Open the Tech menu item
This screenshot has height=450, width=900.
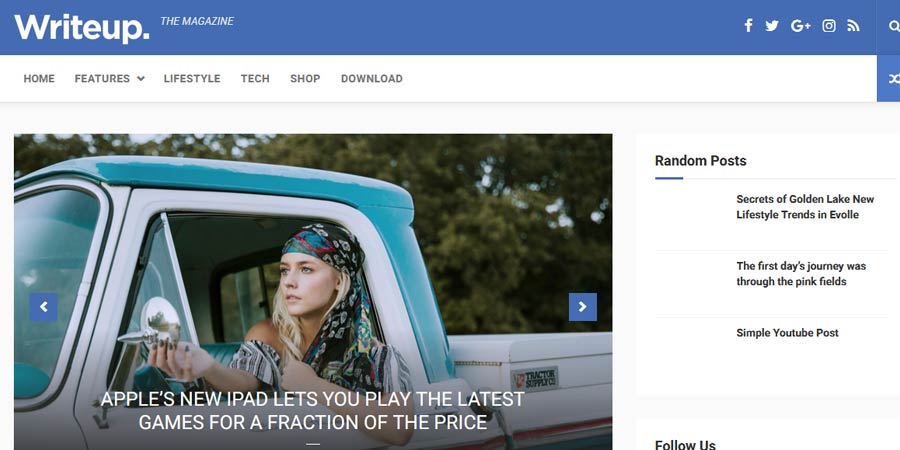255,79
